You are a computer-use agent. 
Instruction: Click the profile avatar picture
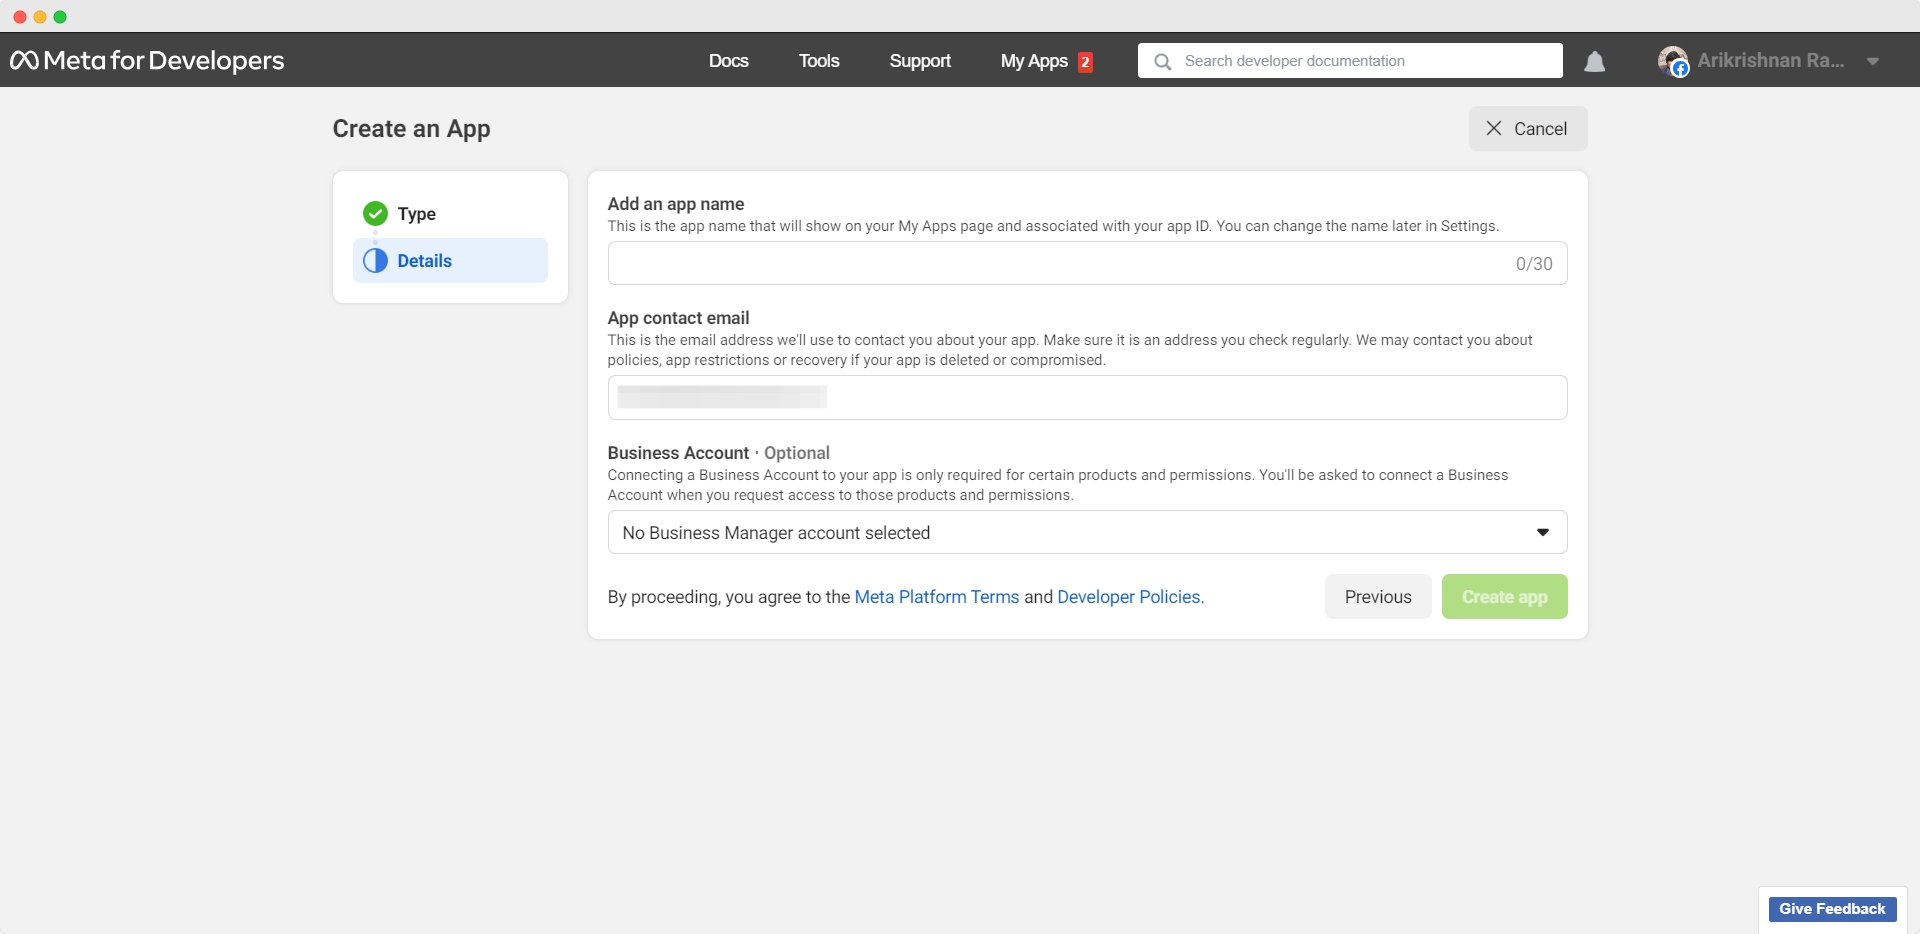tap(1673, 61)
